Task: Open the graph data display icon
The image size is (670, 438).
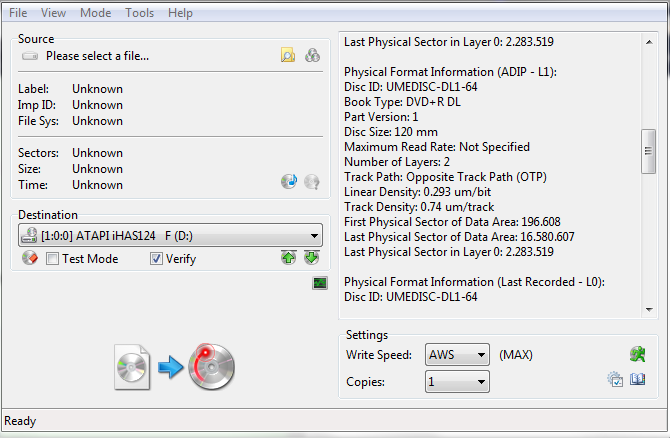Action: coord(320,283)
